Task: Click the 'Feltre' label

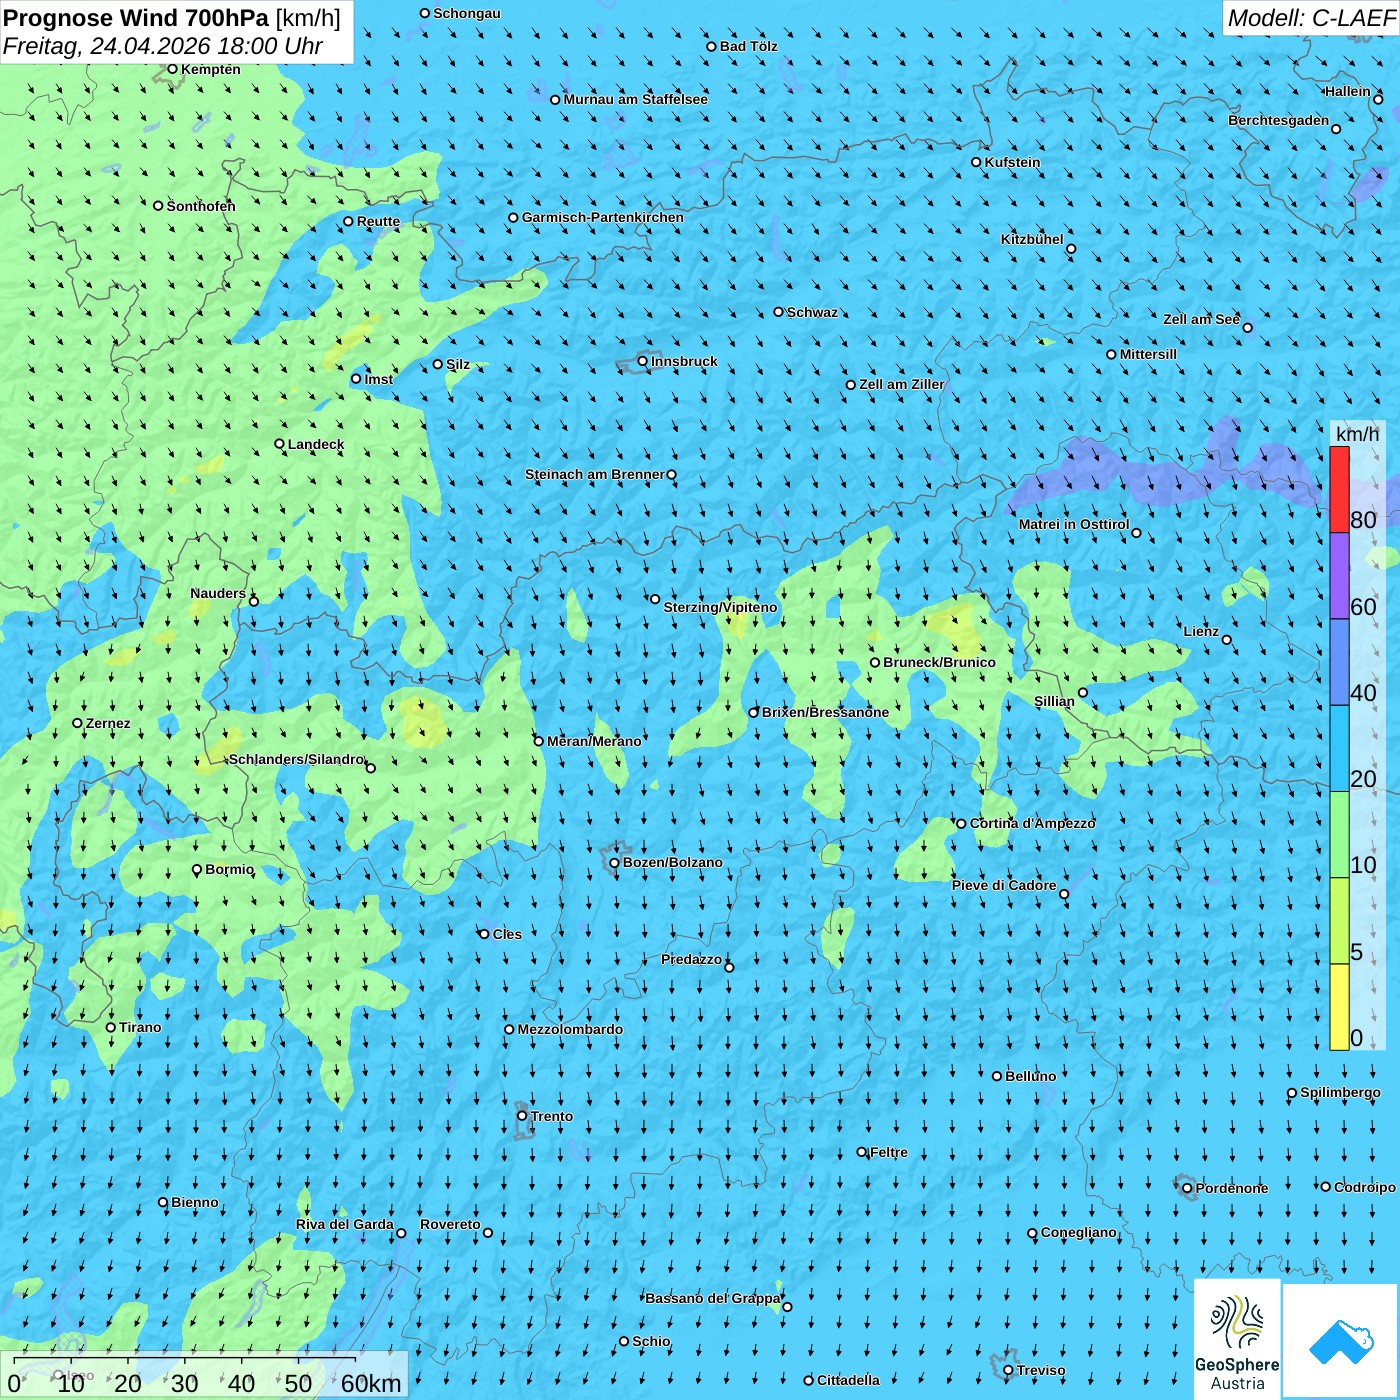Action: coord(889,1152)
